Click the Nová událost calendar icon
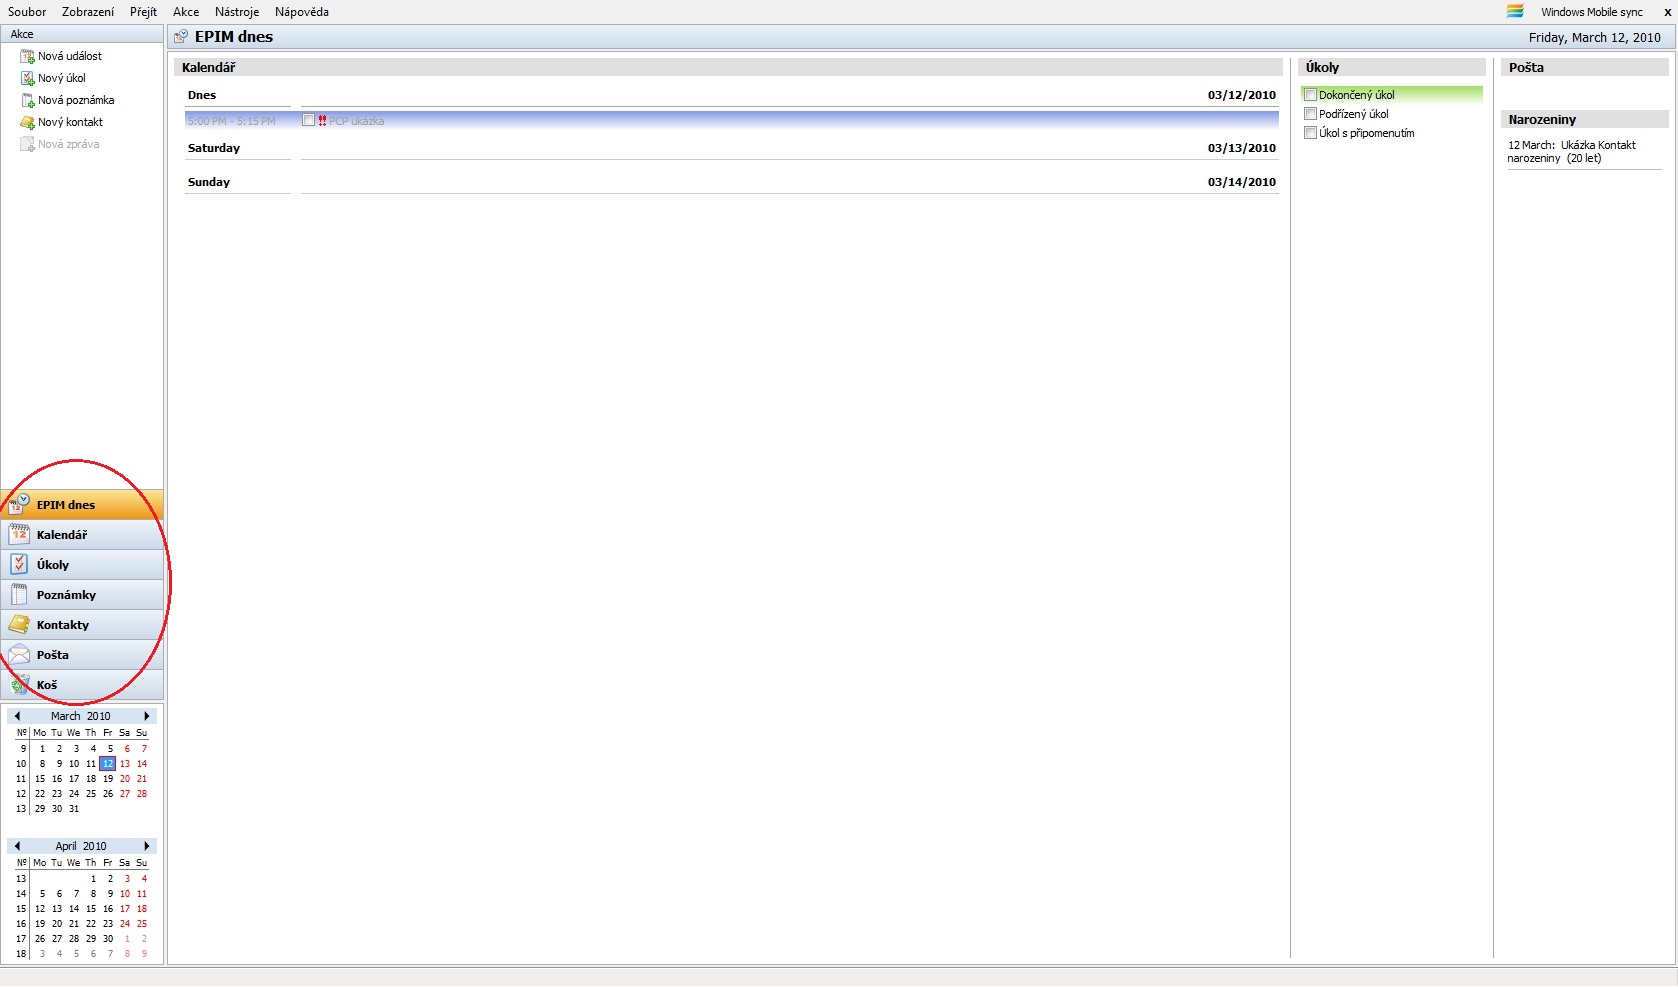 pyautogui.click(x=28, y=56)
